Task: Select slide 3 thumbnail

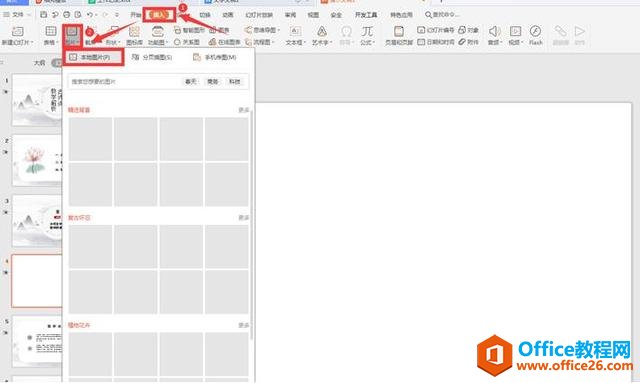Action: point(38,221)
